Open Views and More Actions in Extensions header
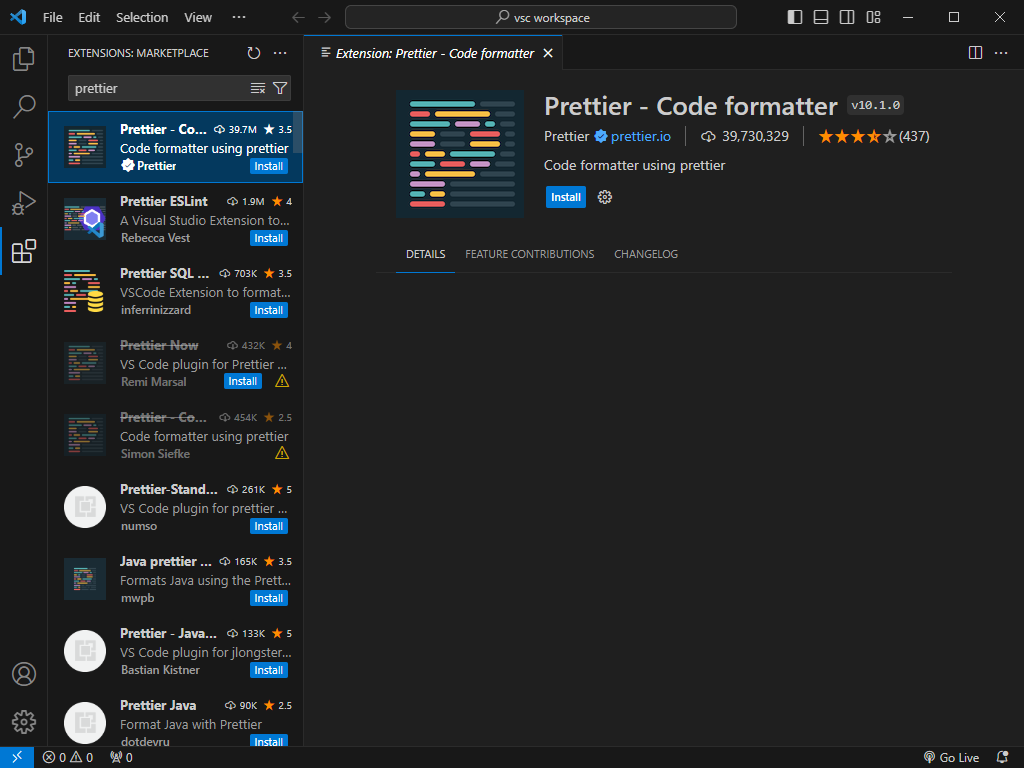 (280, 53)
